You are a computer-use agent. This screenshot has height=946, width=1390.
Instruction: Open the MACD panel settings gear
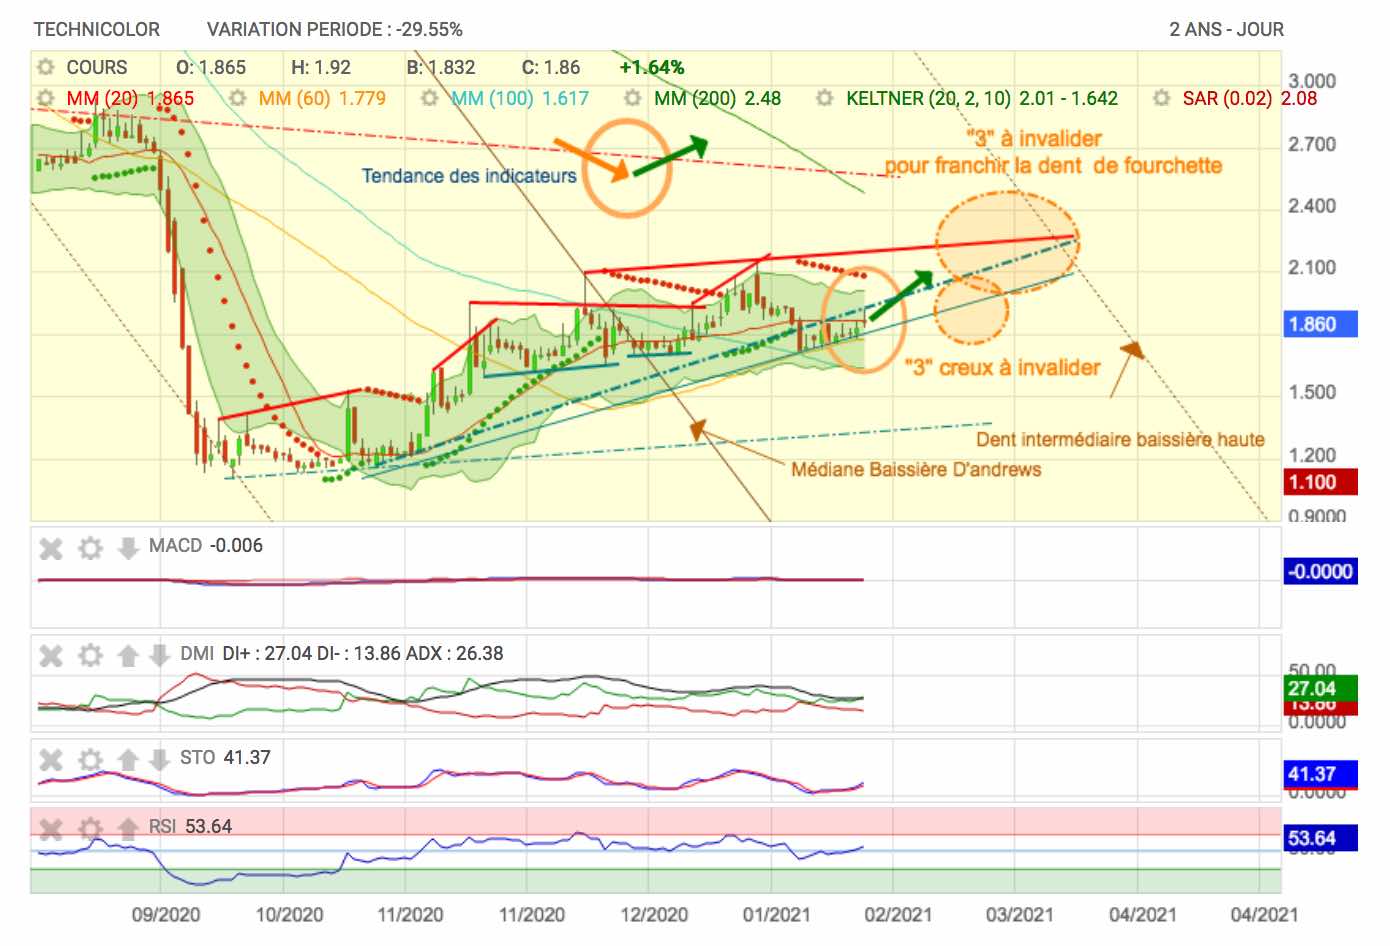tap(90, 548)
